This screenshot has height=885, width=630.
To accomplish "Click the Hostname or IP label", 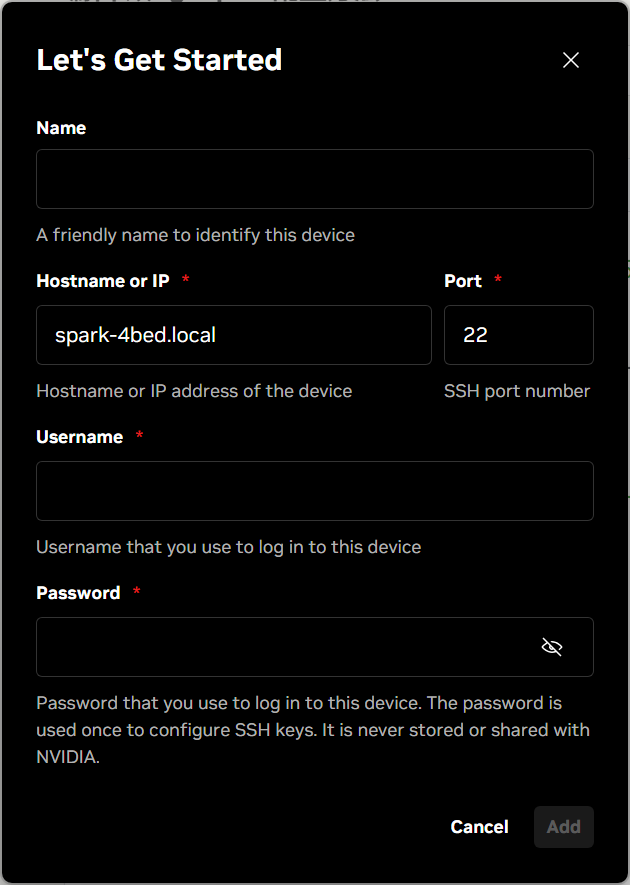I will click(x=103, y=281).
